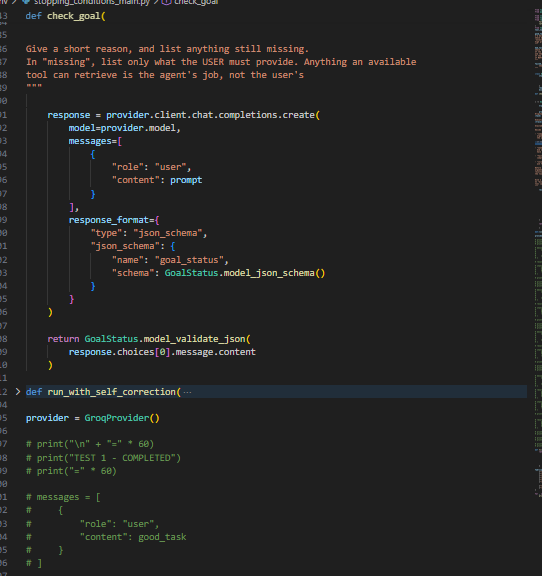The image size is (542, 576).
Task: Click the commented 'print("\n" + "=" * 60)' line
Action: click(x=90, y=444)
